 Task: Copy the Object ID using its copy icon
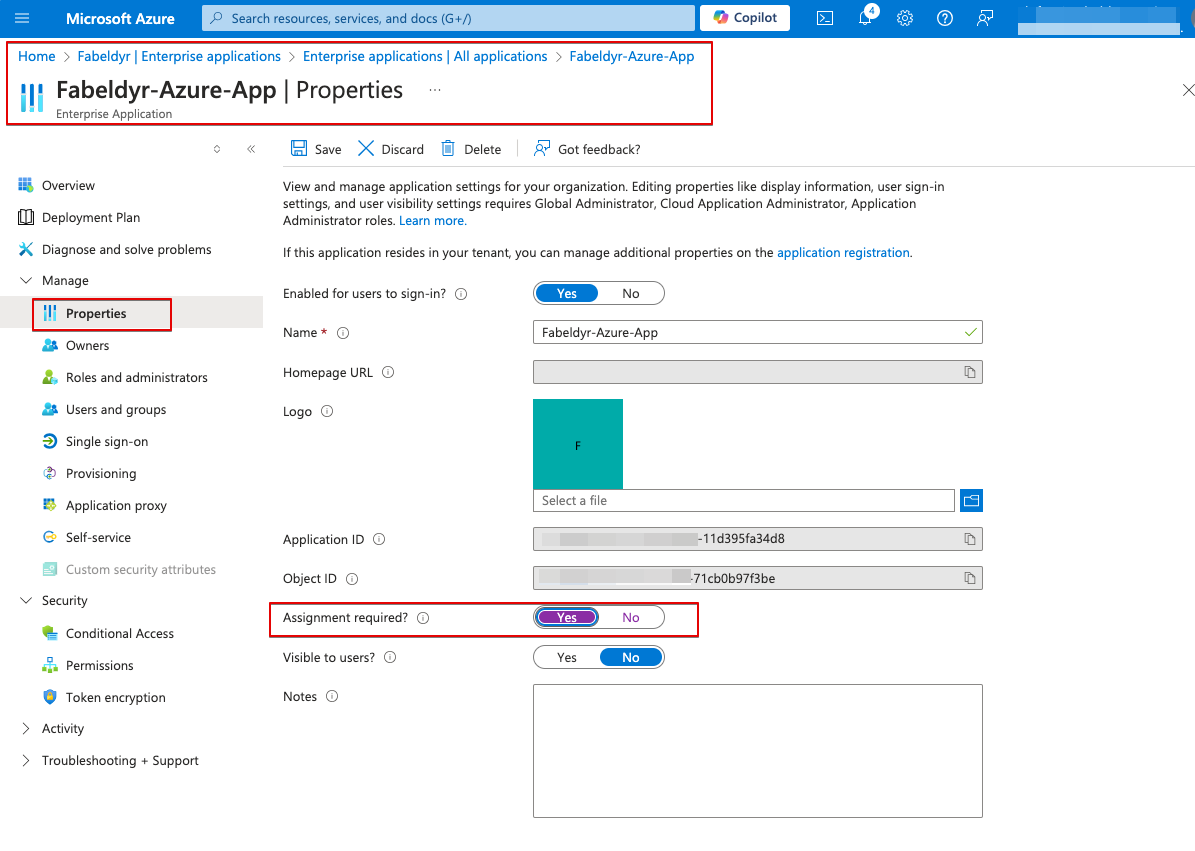point(968,577)
